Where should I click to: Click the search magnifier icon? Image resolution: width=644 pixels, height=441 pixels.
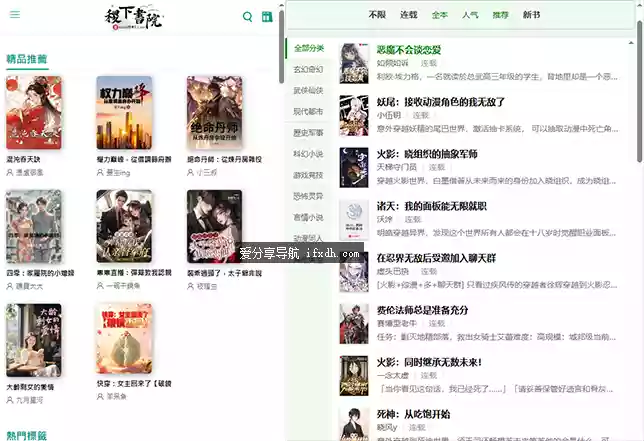coord(247,16)
